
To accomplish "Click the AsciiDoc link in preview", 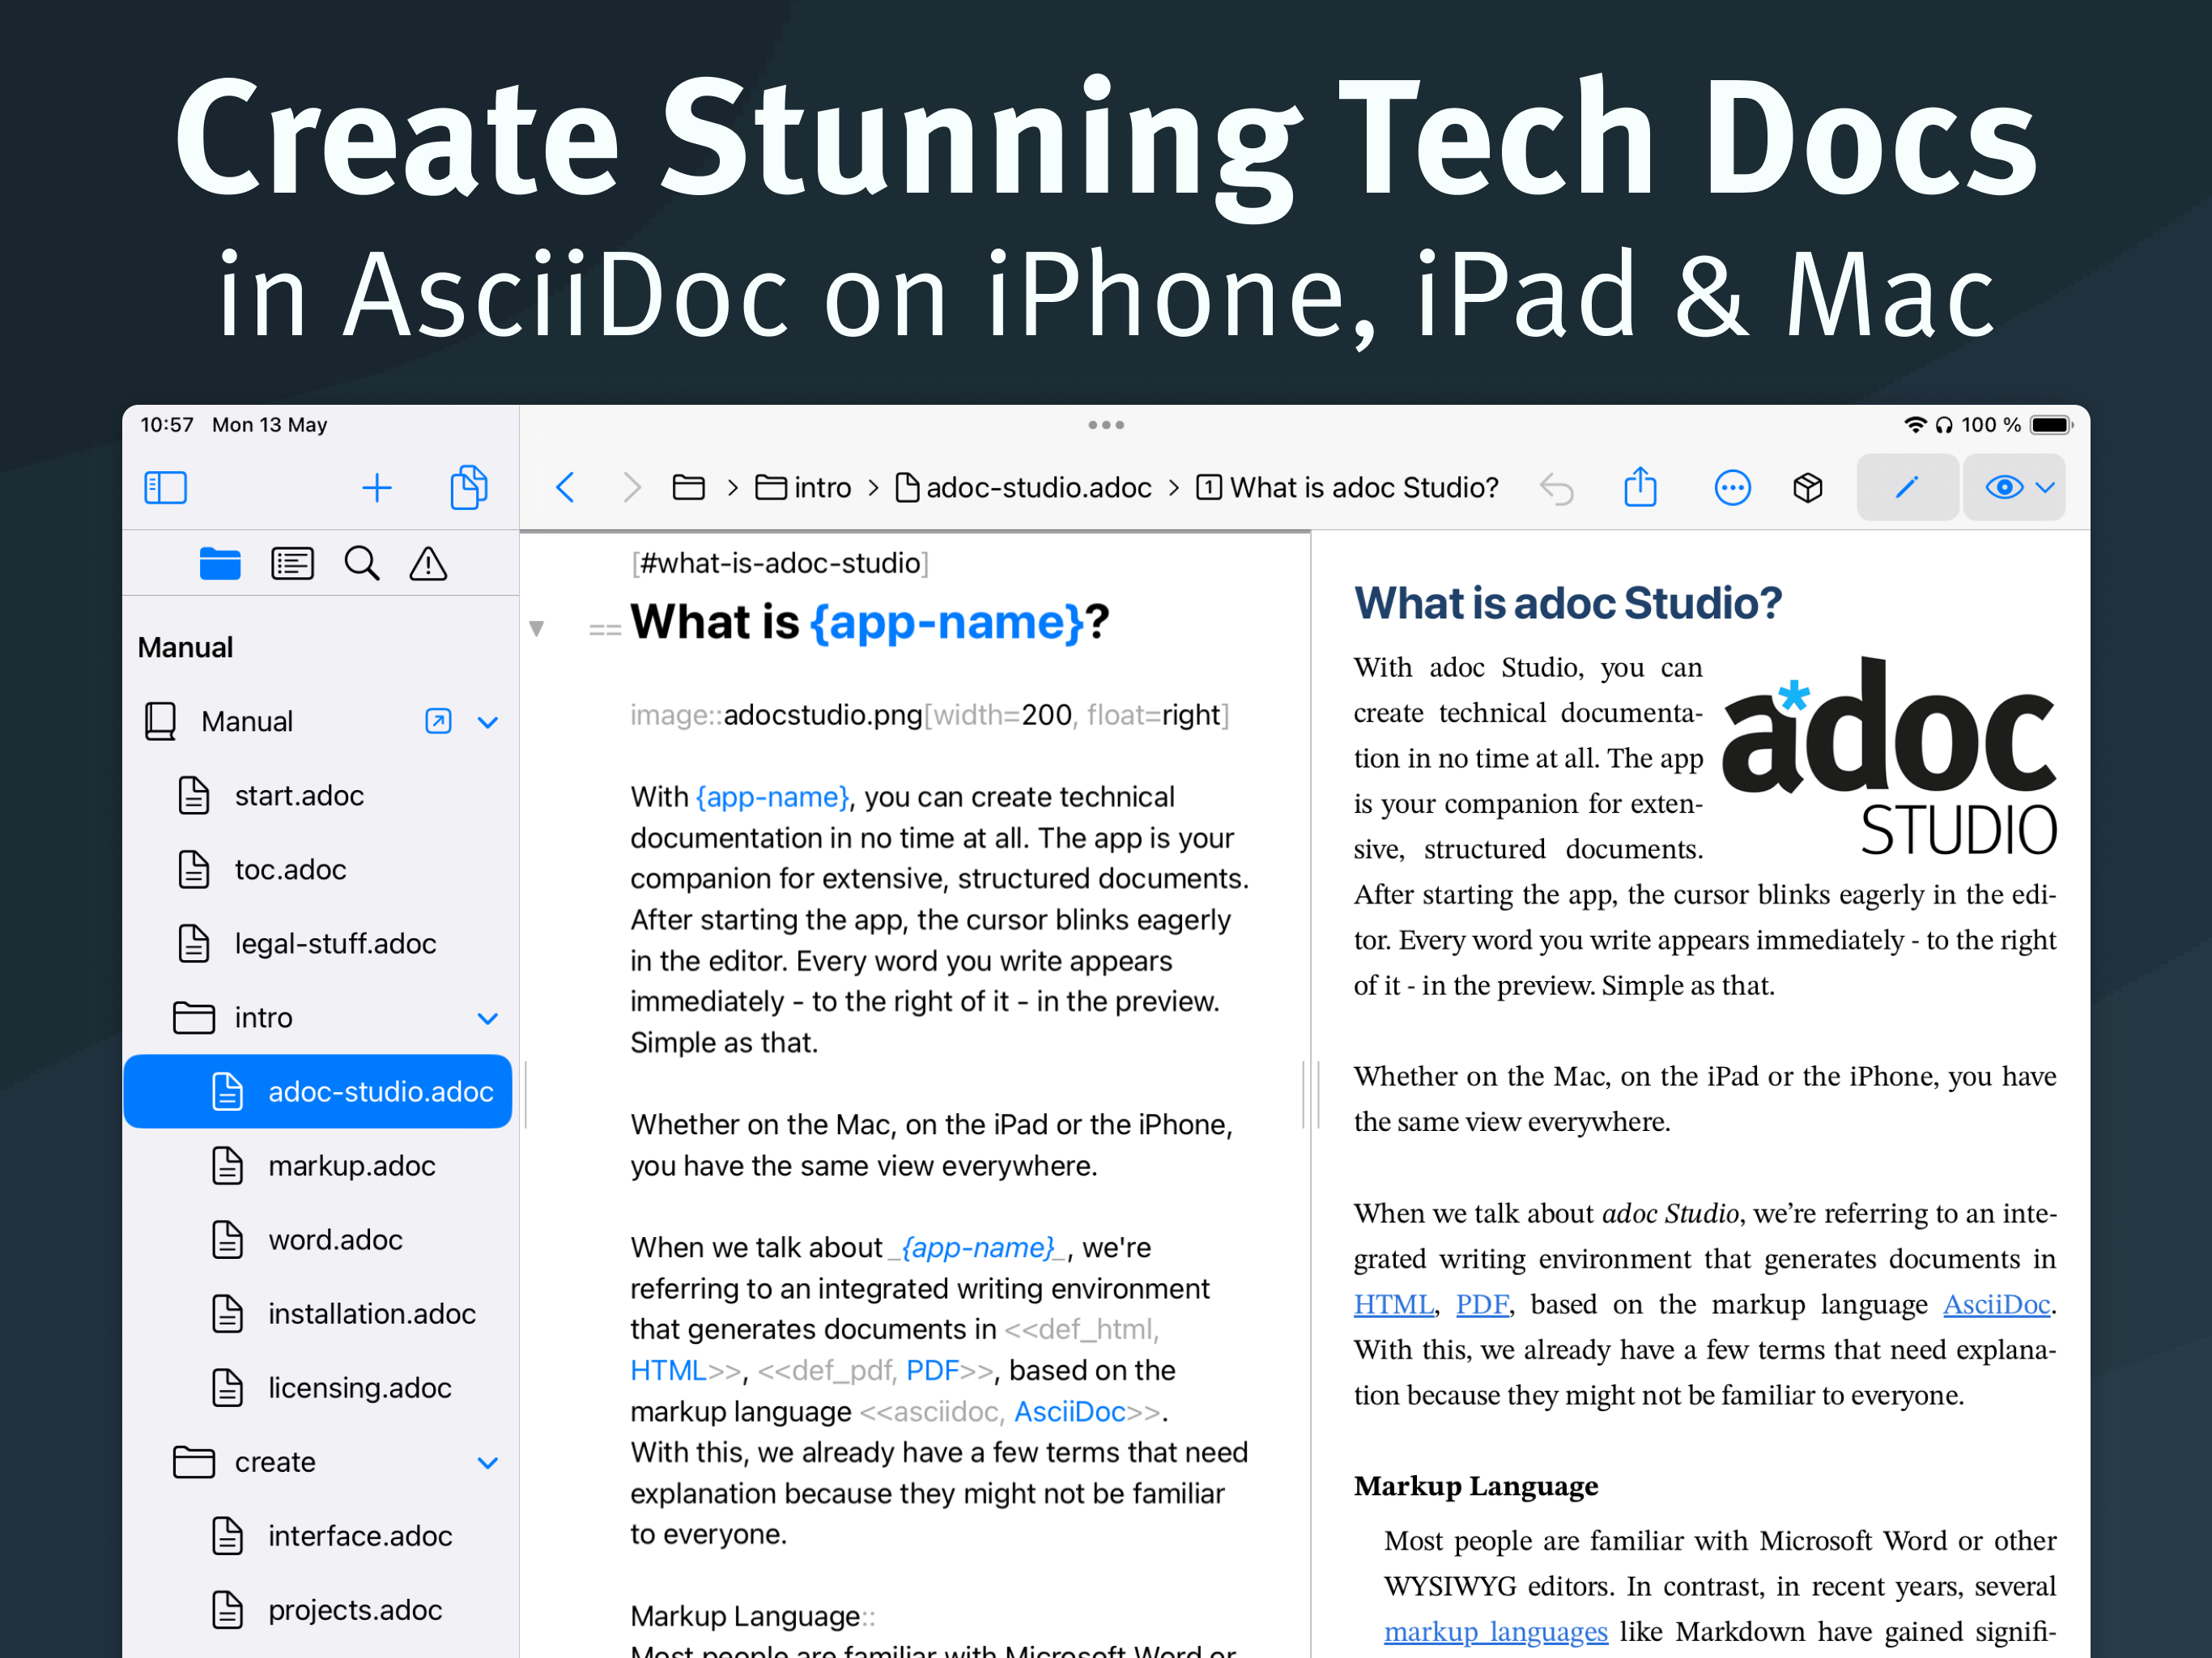I will 1996,1305.
